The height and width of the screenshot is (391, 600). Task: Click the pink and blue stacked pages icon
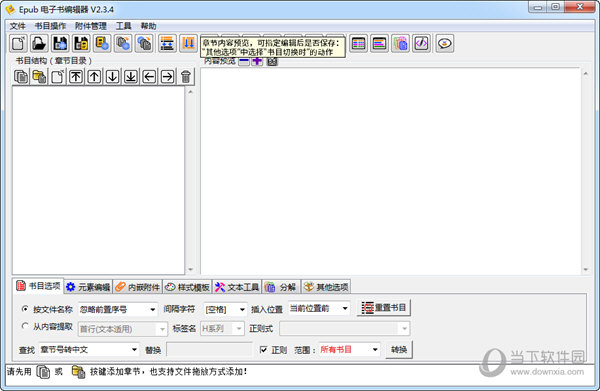(400, 43)
